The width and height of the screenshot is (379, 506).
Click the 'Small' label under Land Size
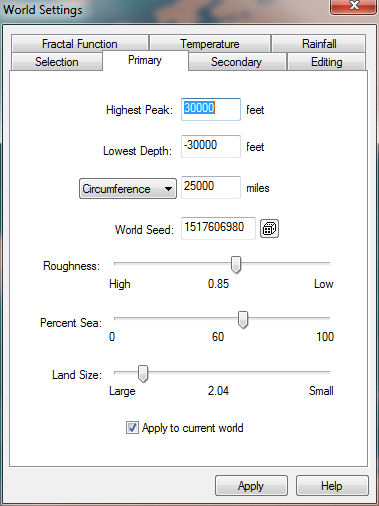321,391
